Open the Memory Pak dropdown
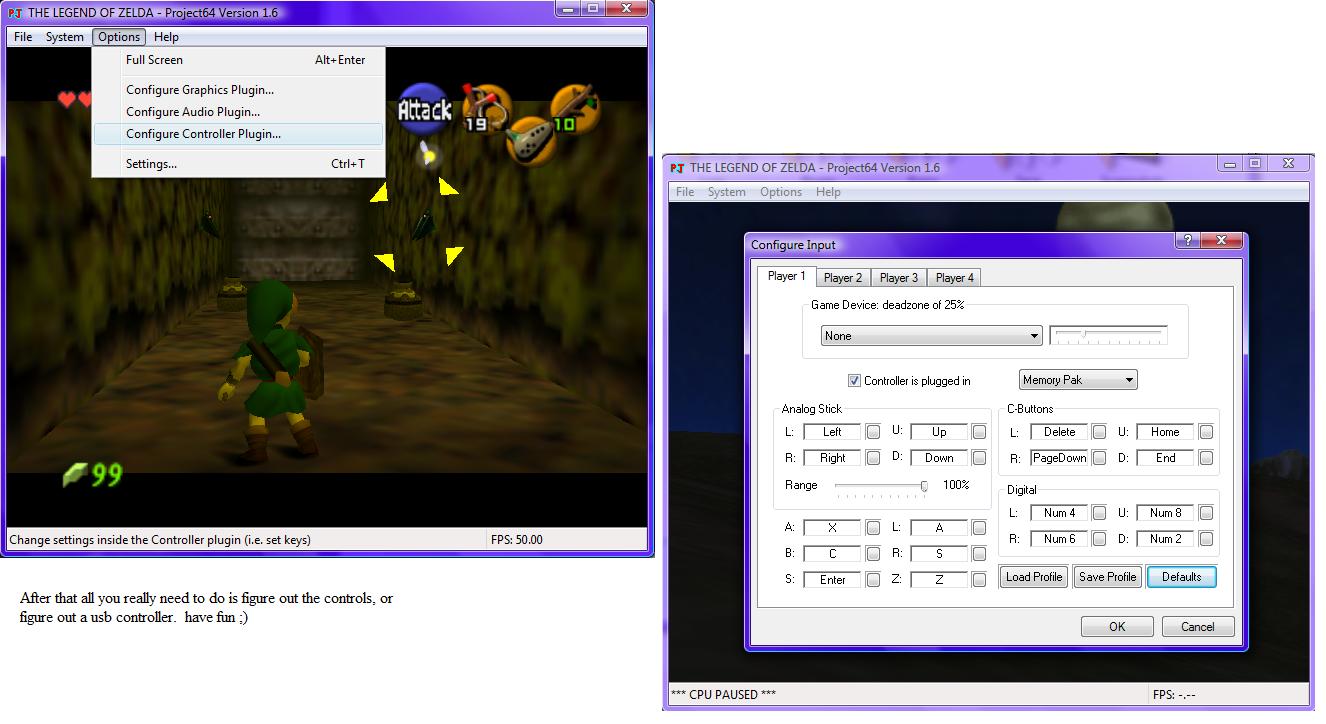 pos(1078,380)
